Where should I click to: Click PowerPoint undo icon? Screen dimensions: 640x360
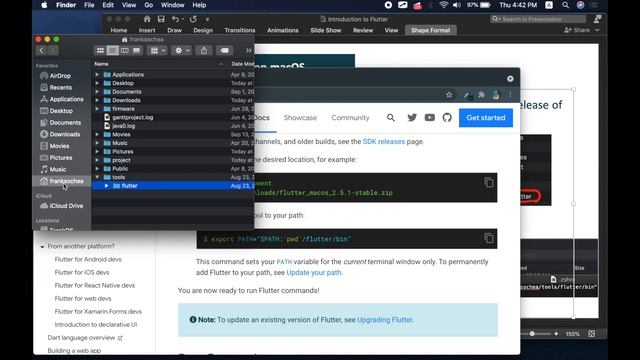pos(175,19)
